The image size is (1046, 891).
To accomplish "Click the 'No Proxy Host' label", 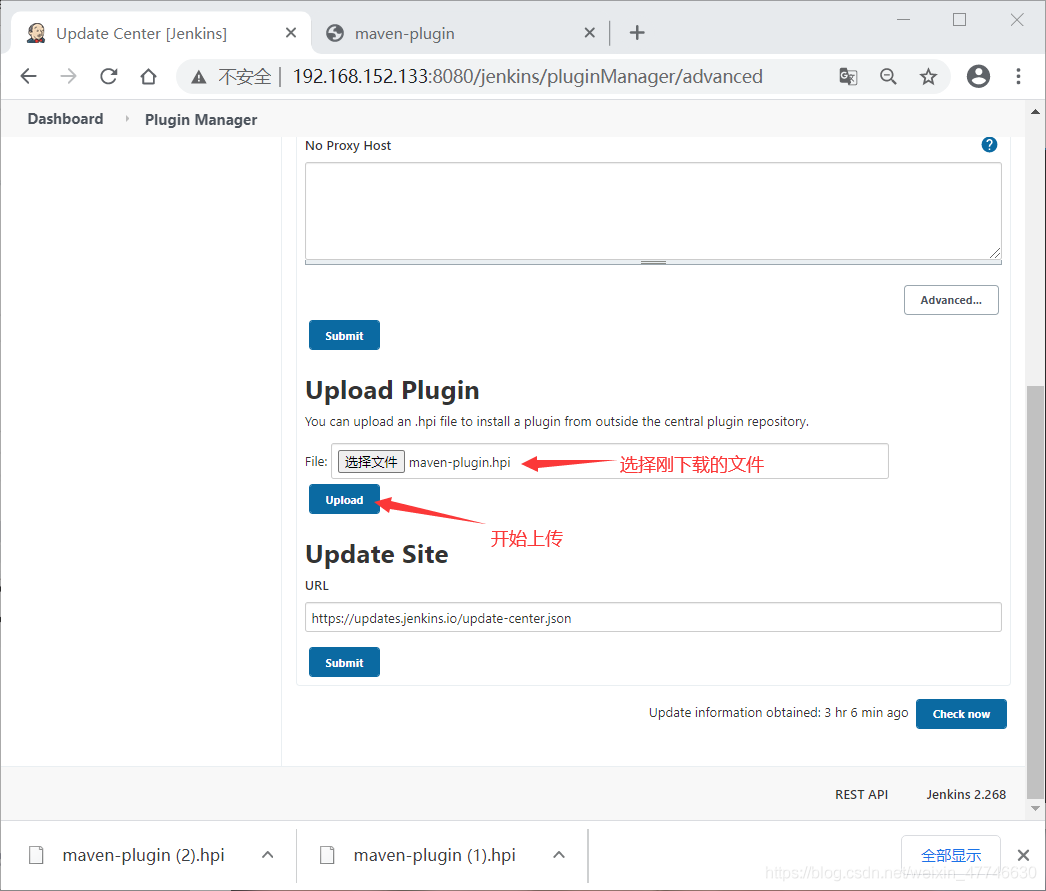I will coord(348,145).
